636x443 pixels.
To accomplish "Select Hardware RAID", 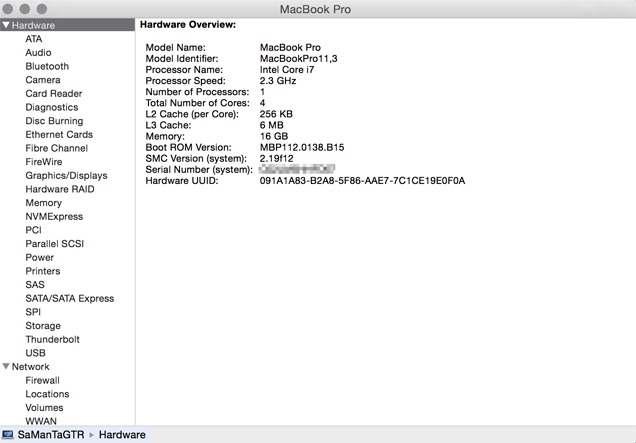I will pos(60,189).
